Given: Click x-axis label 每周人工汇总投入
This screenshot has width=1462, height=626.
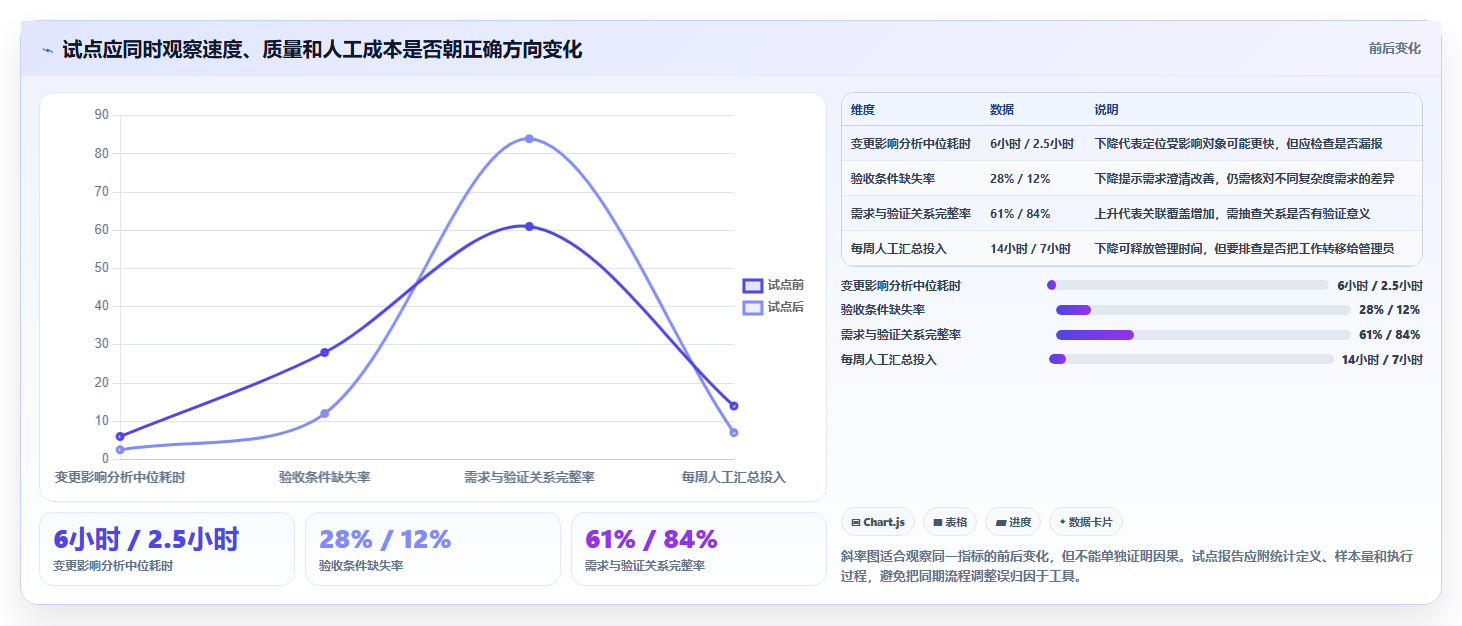Looking at the screenshot, I should tap(734, 477).
